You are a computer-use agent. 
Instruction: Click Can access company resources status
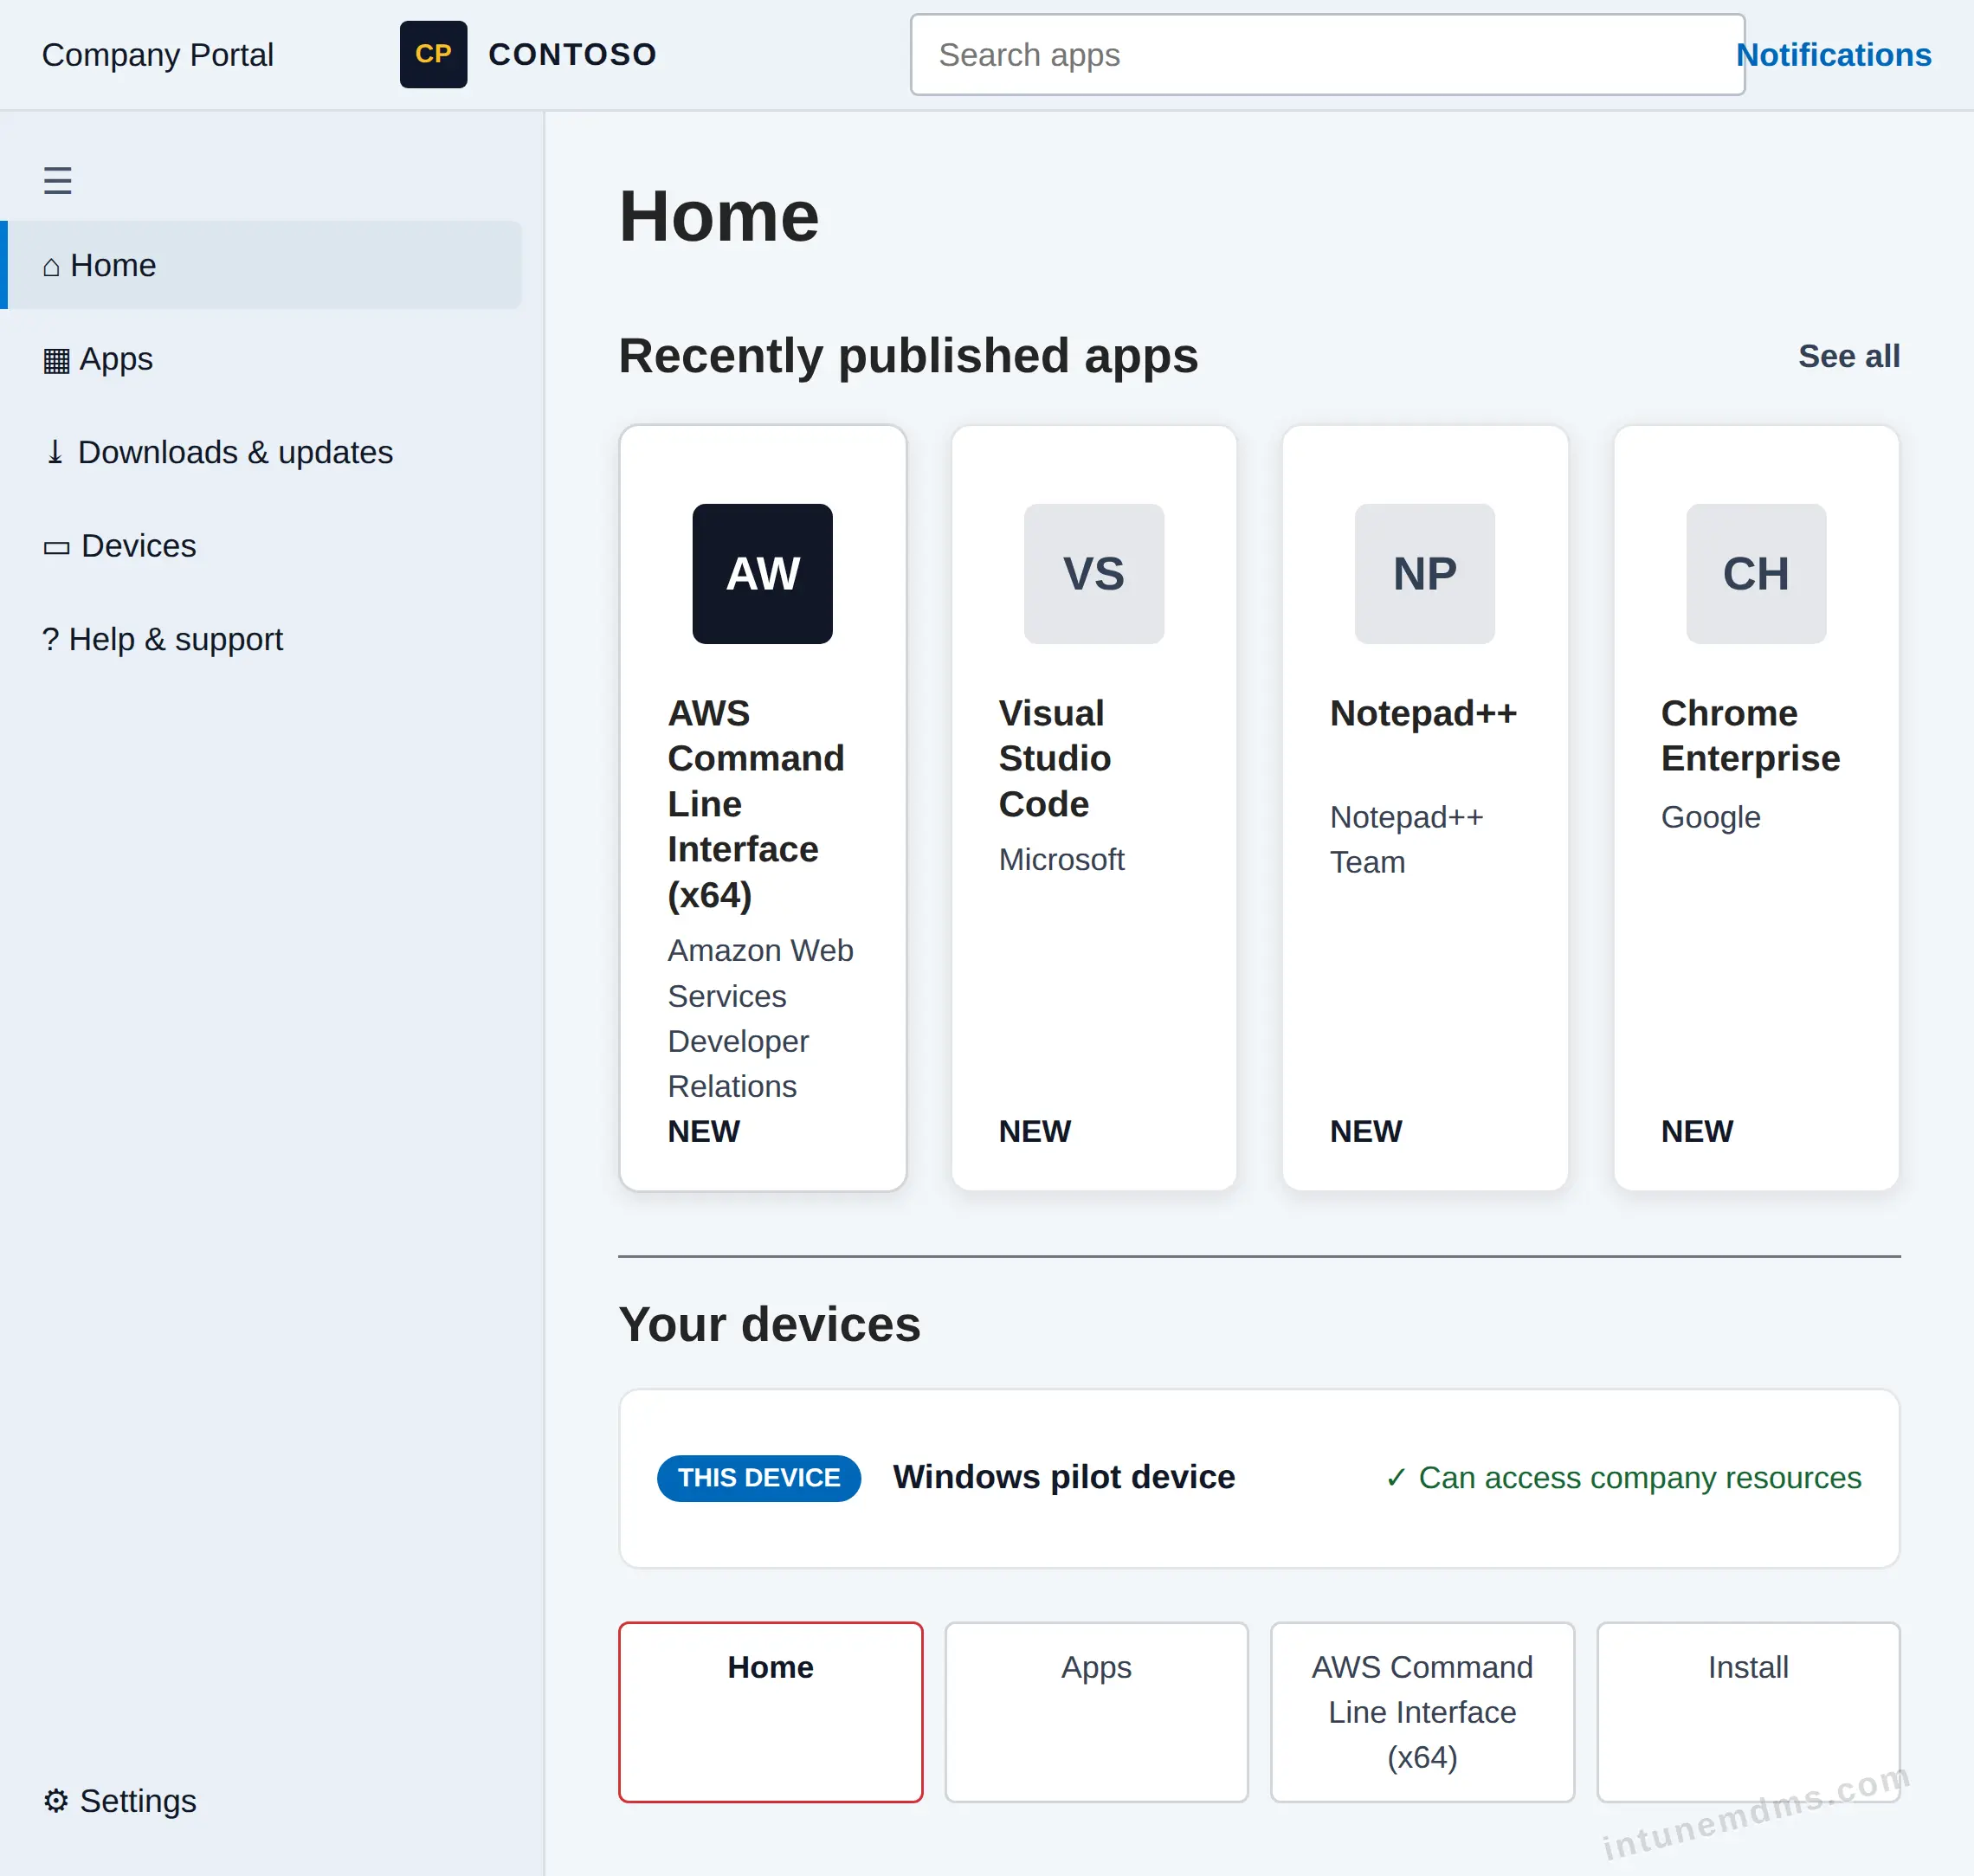[1623, 1478]
